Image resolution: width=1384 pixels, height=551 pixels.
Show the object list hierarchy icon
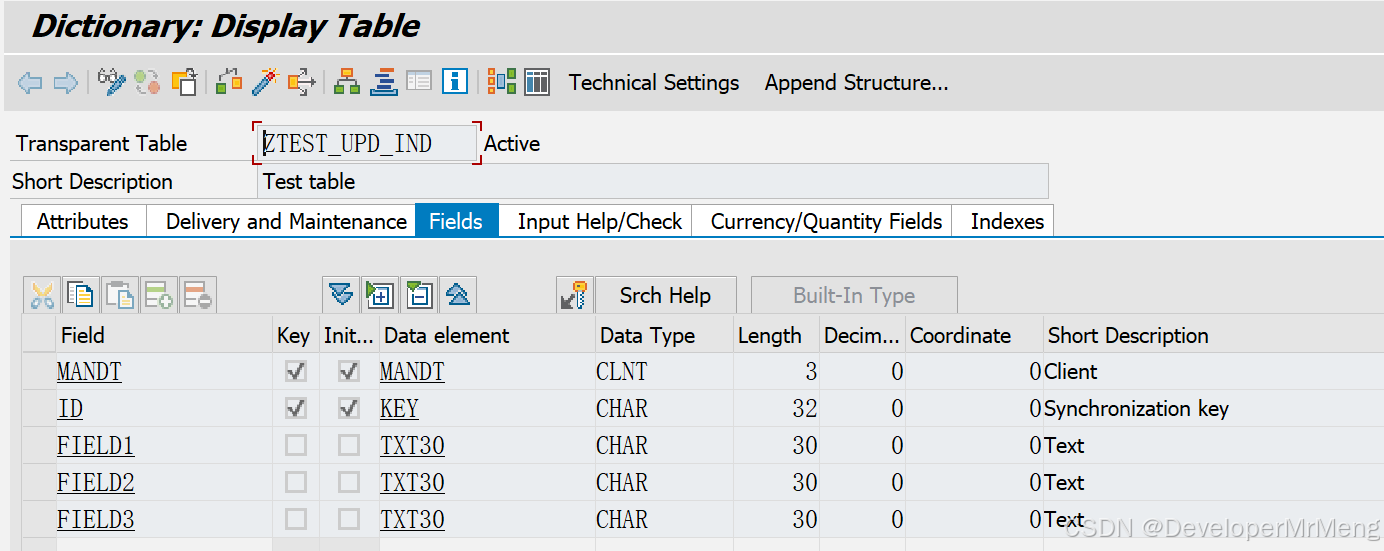[347, 82]
